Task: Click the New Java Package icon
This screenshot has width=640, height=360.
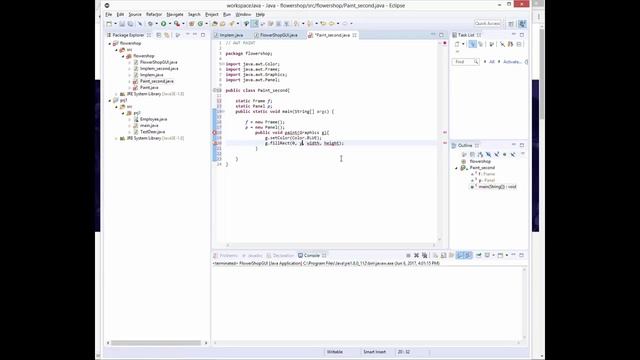Action: [x=191, y=24]
